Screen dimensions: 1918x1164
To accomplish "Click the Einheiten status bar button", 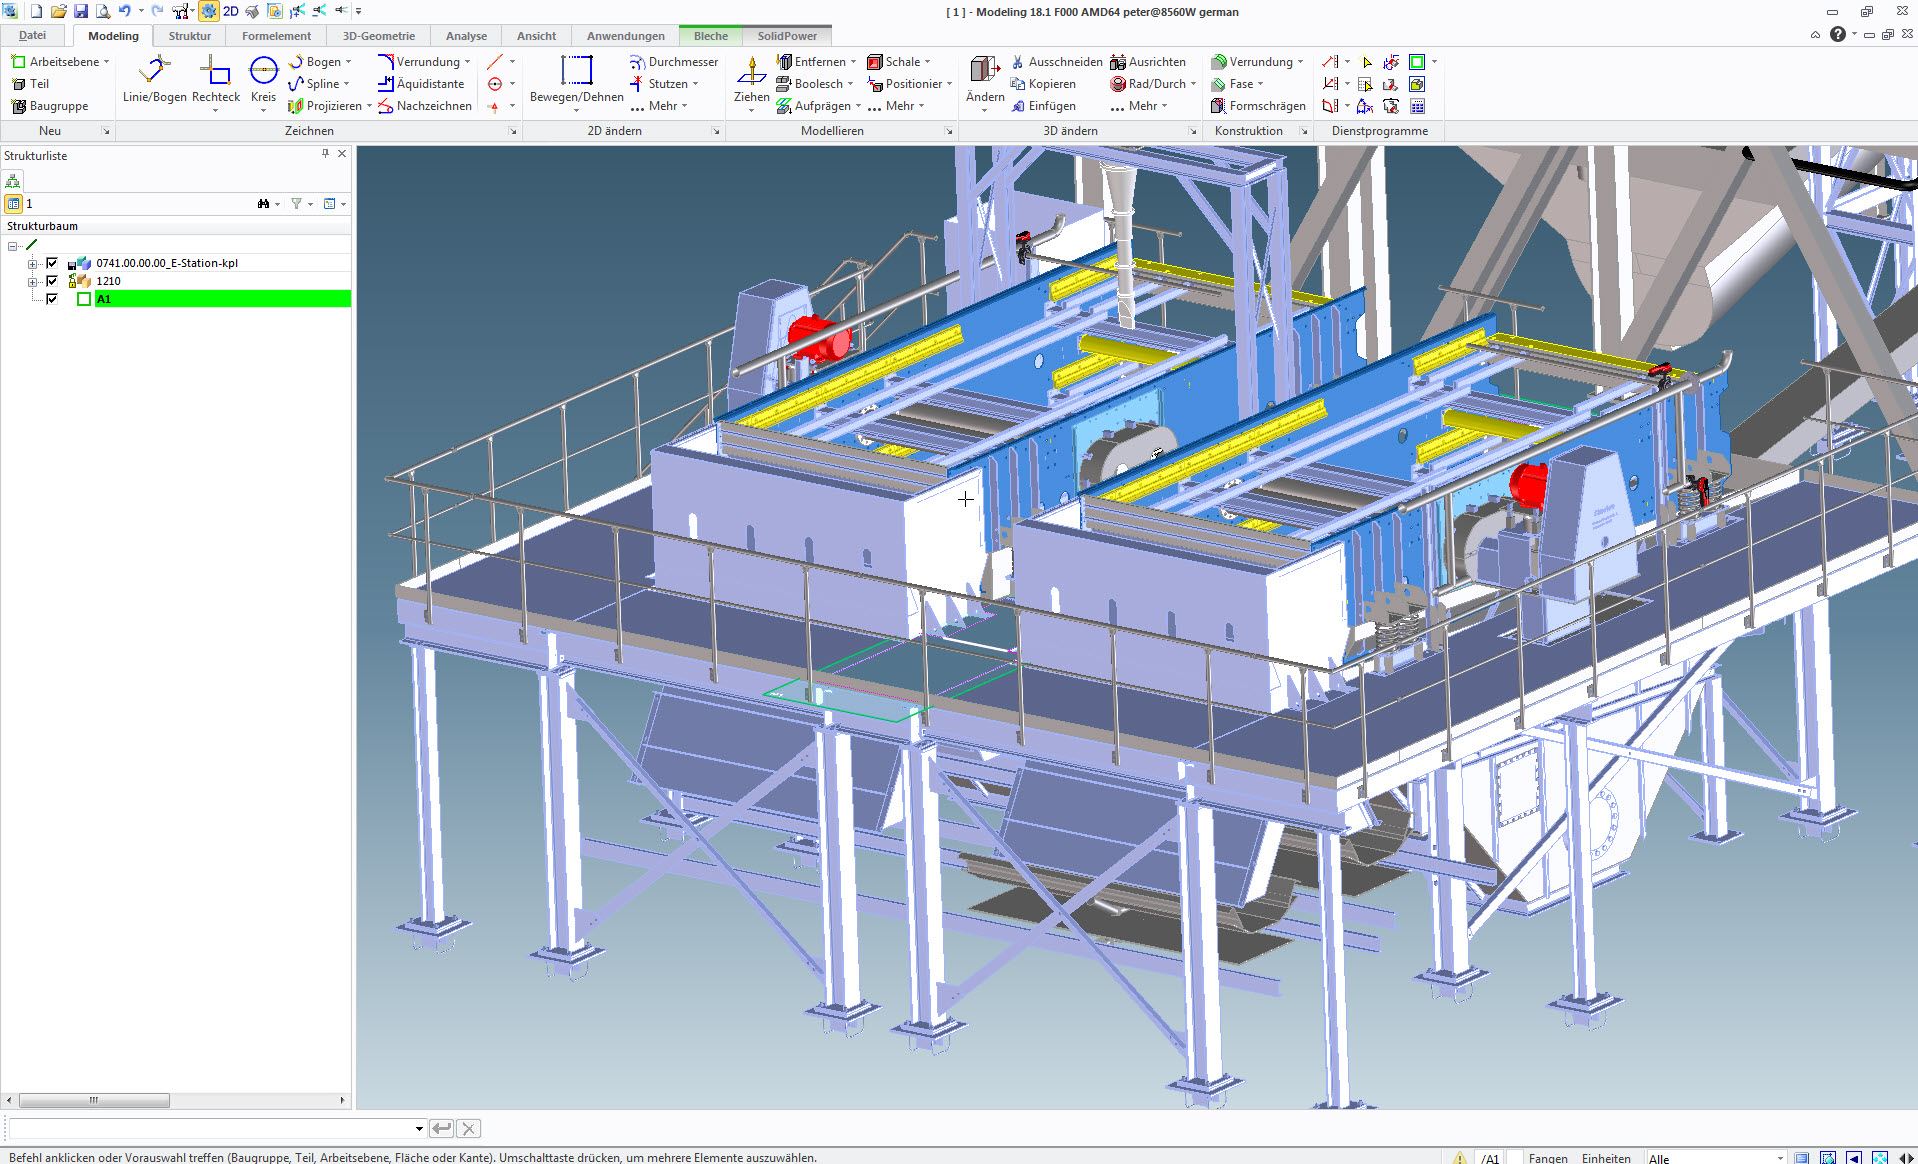I will pyautogui.click(x=1605, y=1158).
